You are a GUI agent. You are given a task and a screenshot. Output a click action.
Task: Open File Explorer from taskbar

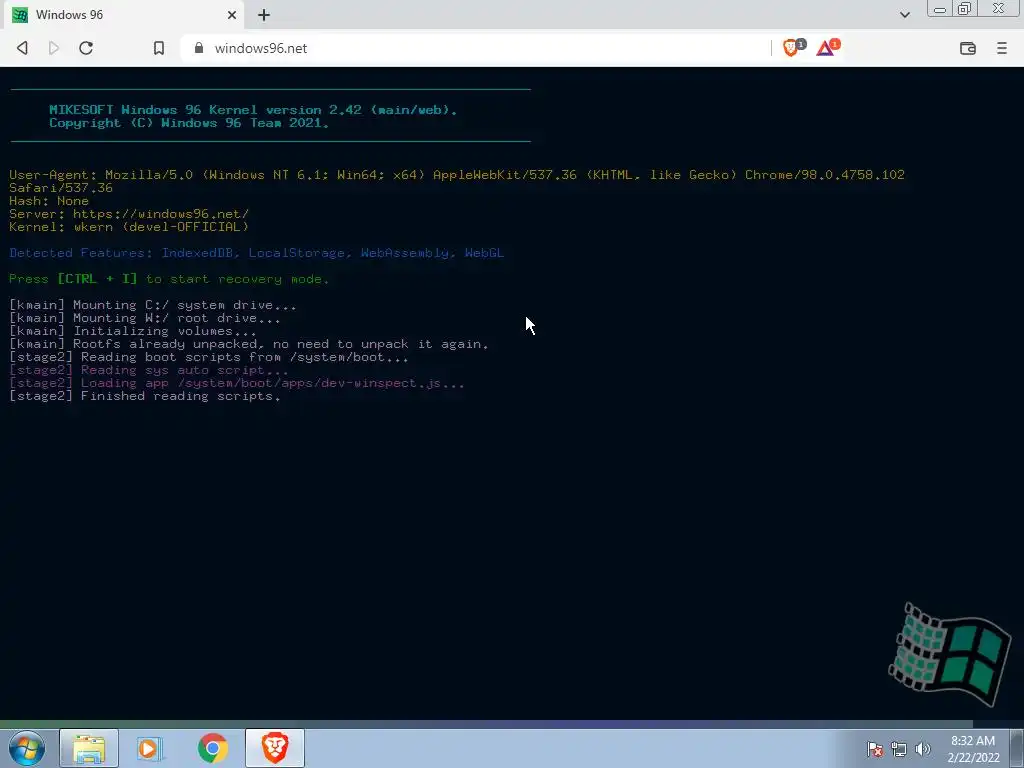pyautogui.click(x=89, y=748)
